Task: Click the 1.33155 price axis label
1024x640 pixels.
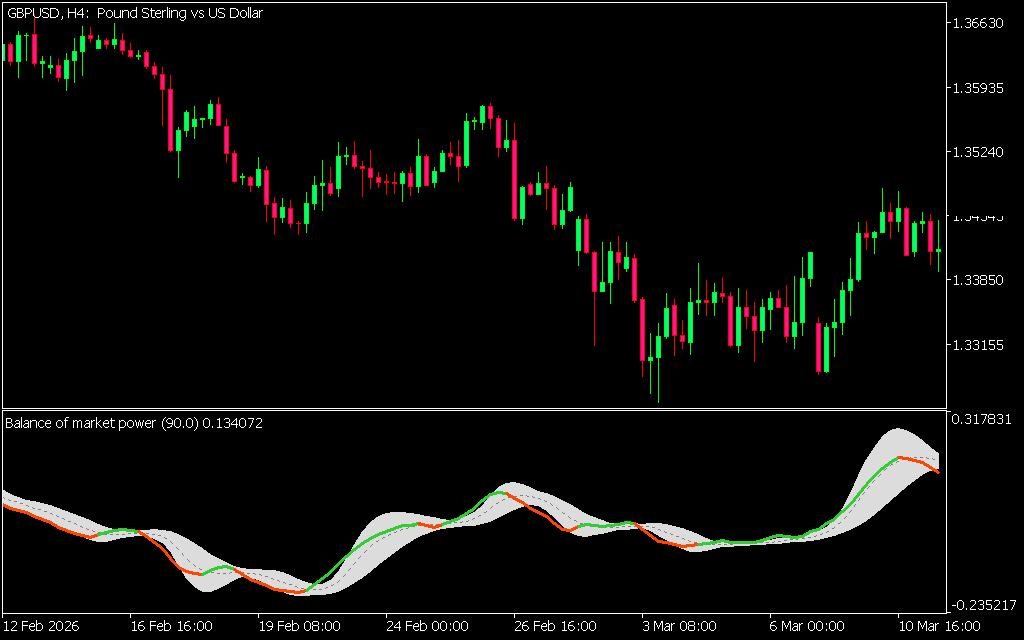Action: (980, 346)
